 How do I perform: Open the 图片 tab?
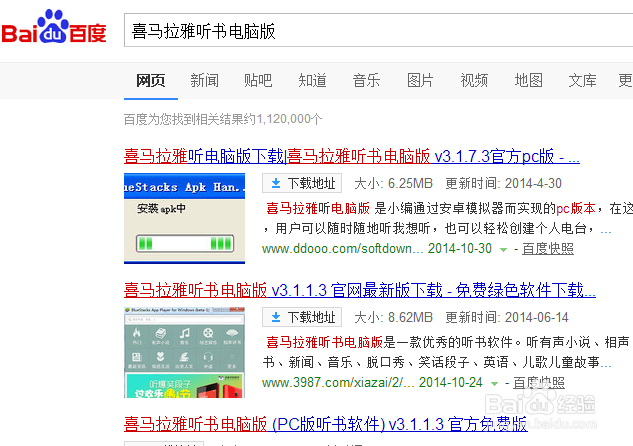(x=420, y=80)
